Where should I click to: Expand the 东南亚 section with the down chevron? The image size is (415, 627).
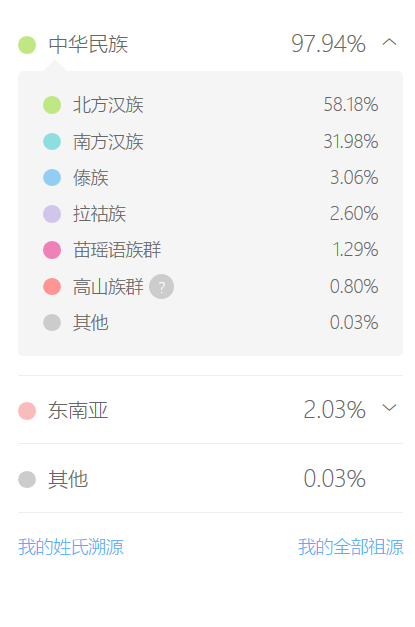point(389,407)
